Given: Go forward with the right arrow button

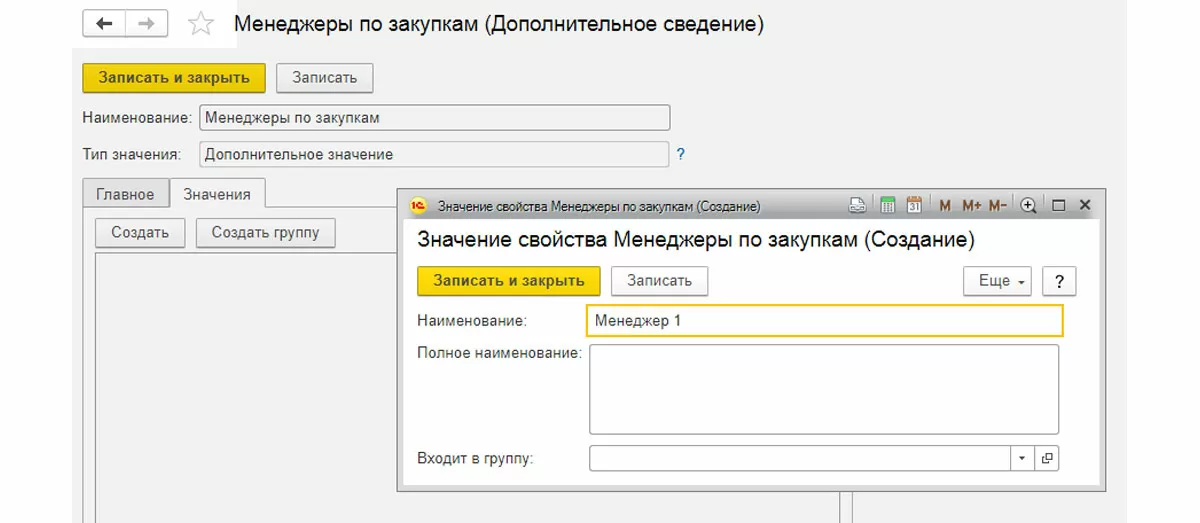Looking at the screenshot, I should click(146, 24).
